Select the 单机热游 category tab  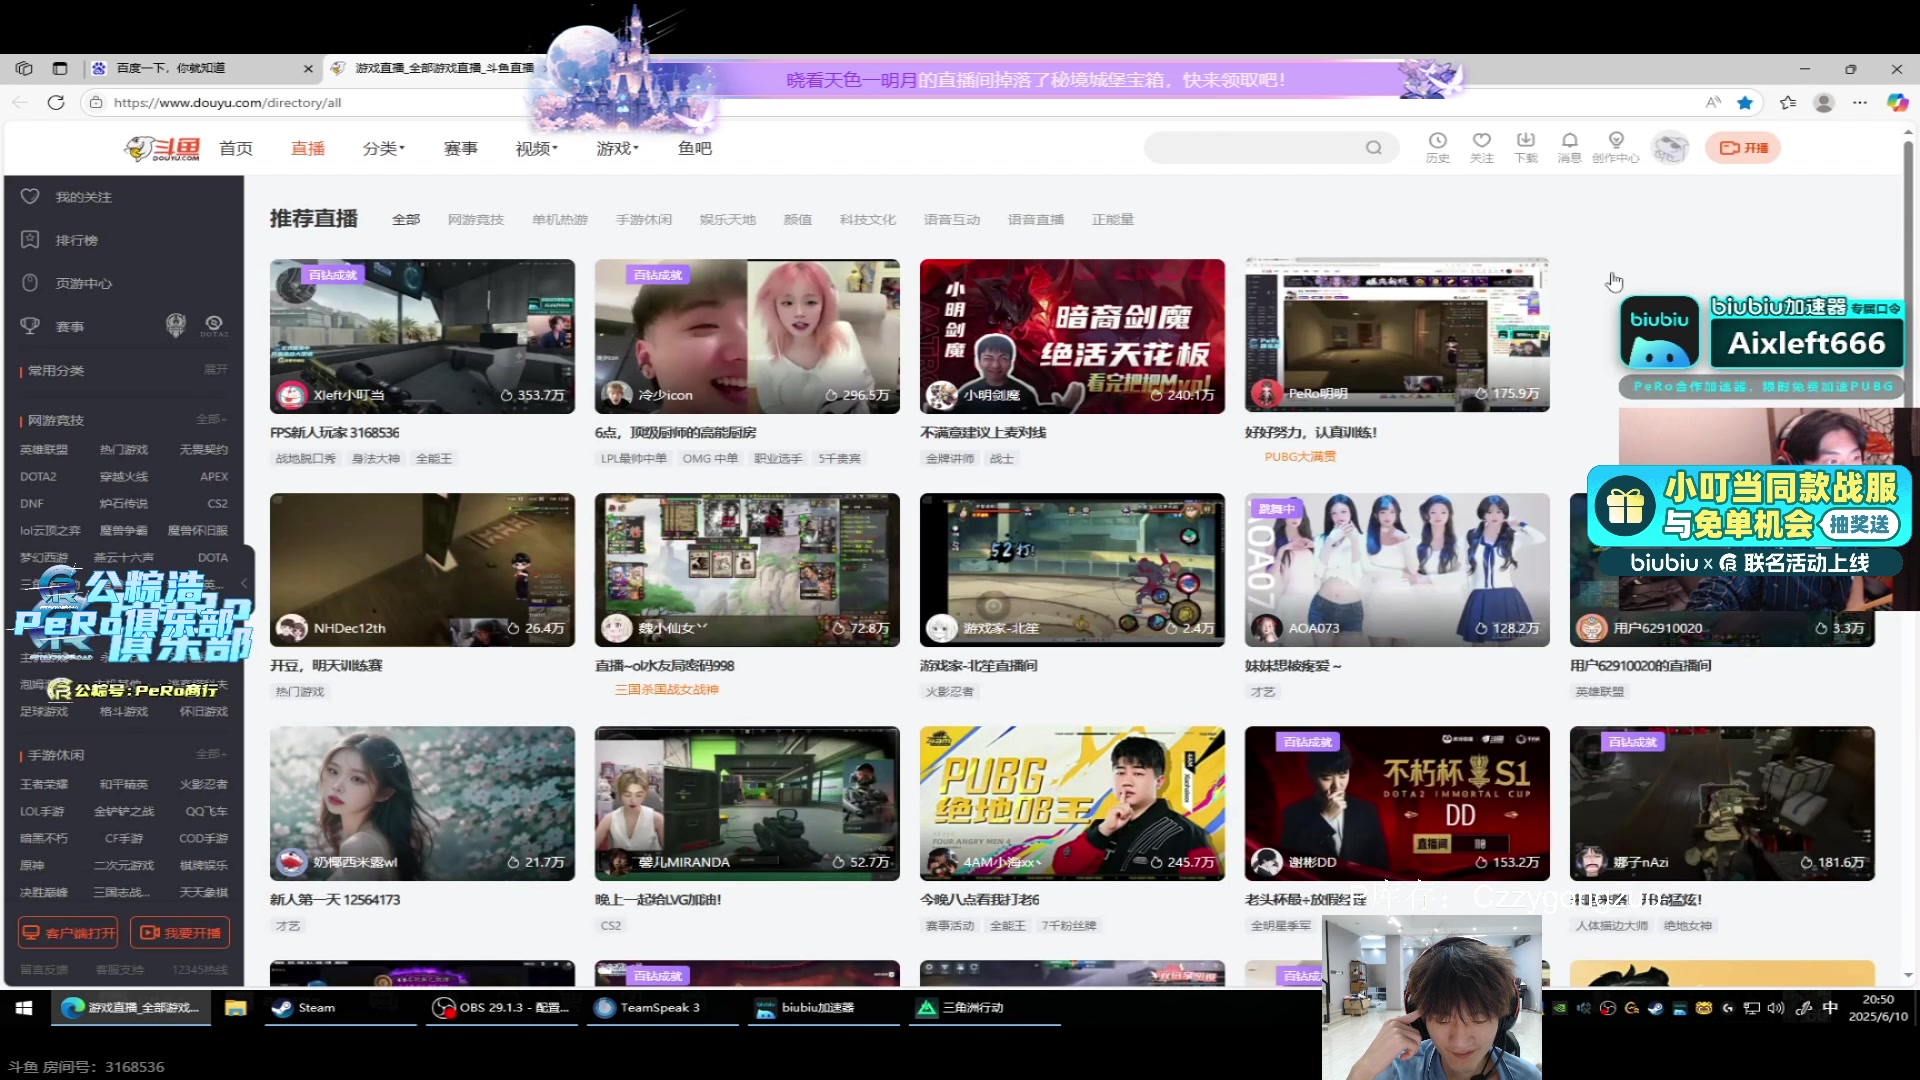point(560,219)
